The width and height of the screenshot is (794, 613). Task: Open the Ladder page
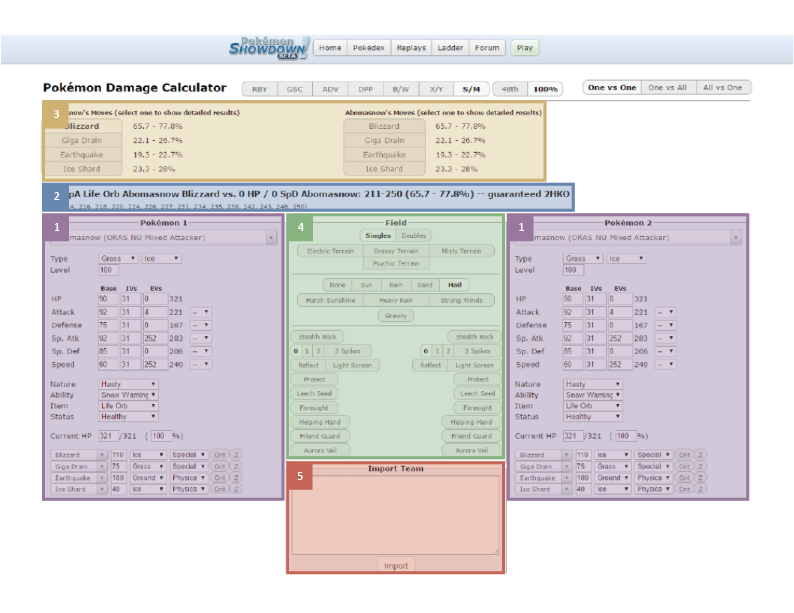pos(450,48)
